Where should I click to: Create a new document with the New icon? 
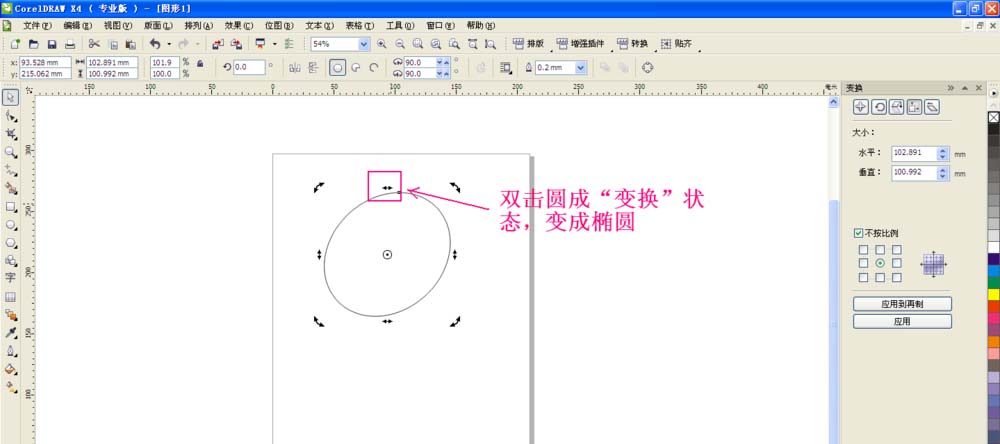click(x=15, y=44)
